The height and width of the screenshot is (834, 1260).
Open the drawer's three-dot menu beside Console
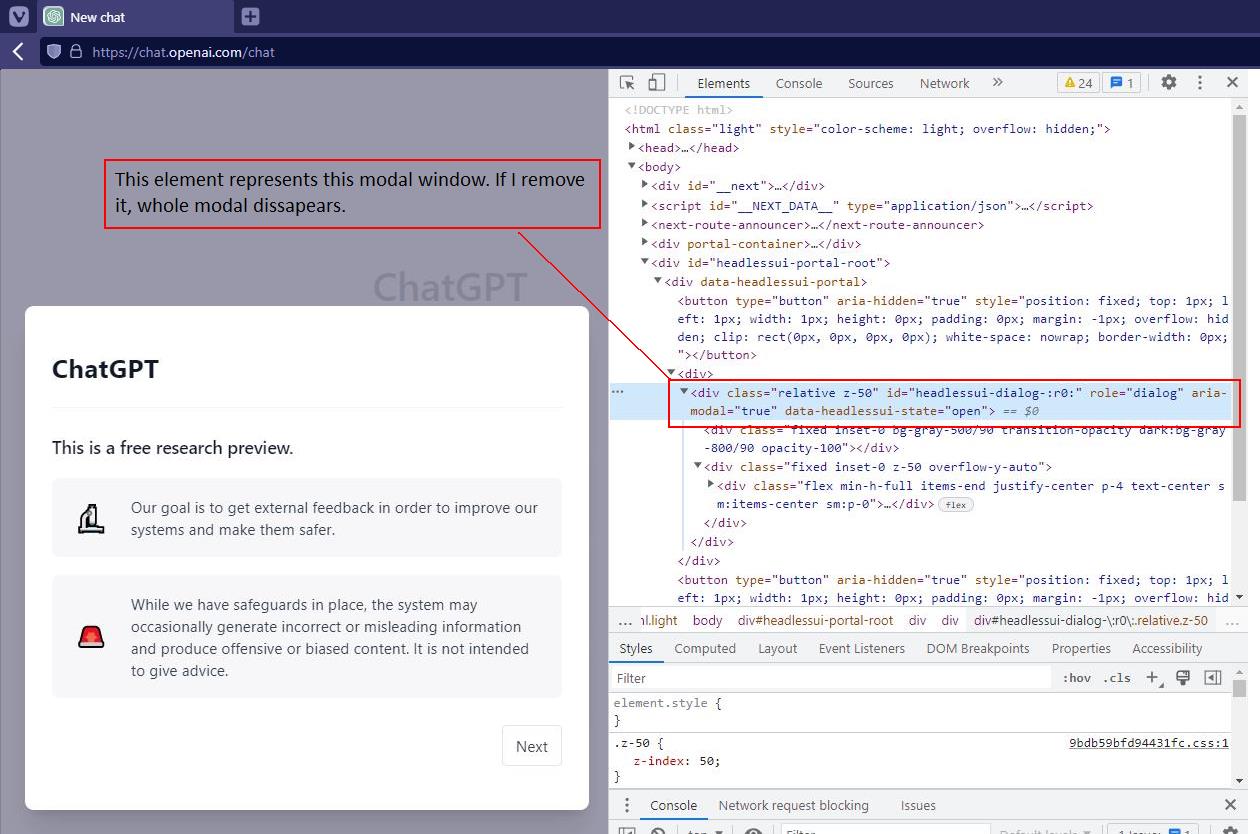point(627,805)
